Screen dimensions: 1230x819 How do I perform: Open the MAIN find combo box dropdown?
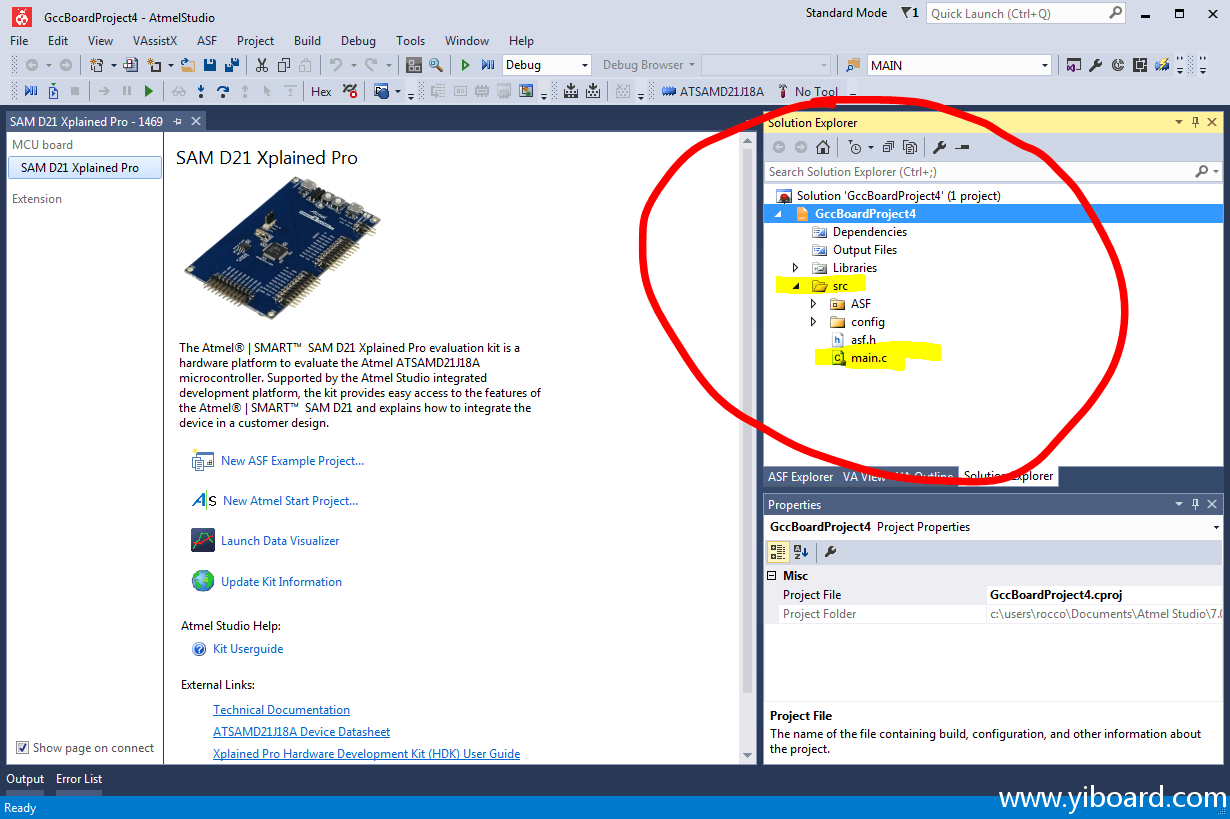[x=1045, y=65]
